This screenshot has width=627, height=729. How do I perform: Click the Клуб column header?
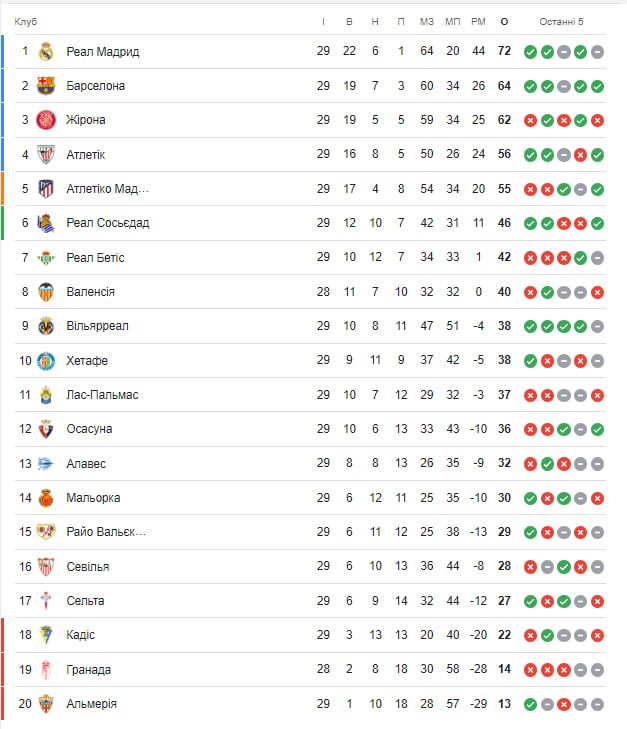[26, 22]
